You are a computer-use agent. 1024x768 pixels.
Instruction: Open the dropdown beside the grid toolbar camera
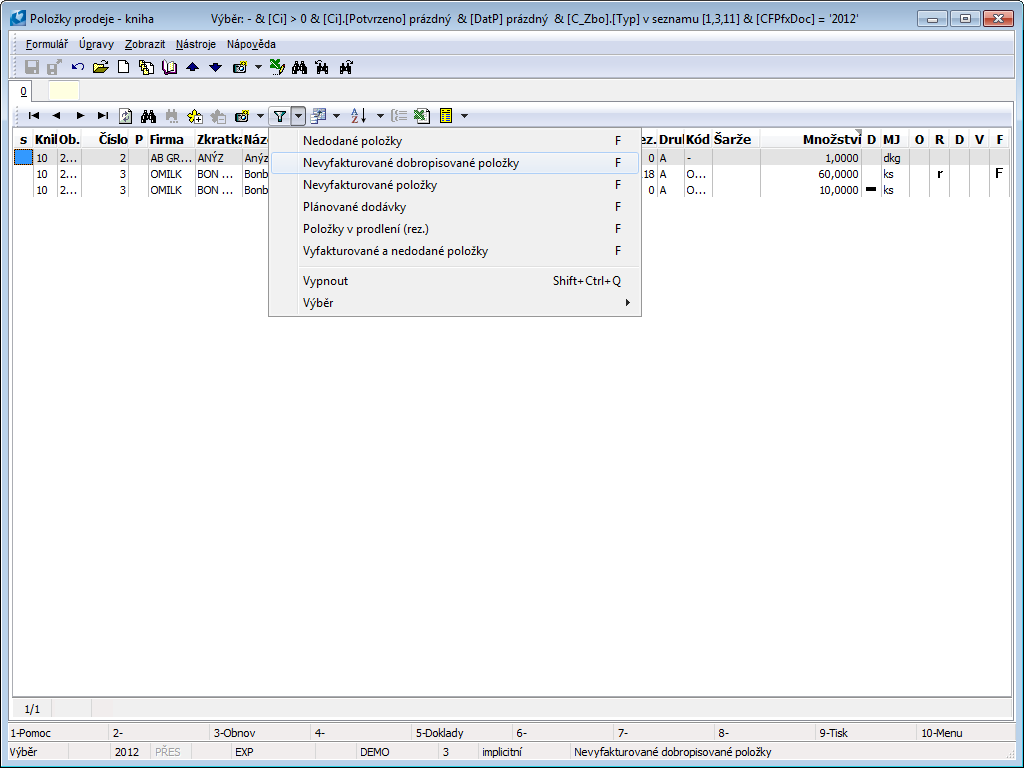click(x=260, y=116)
